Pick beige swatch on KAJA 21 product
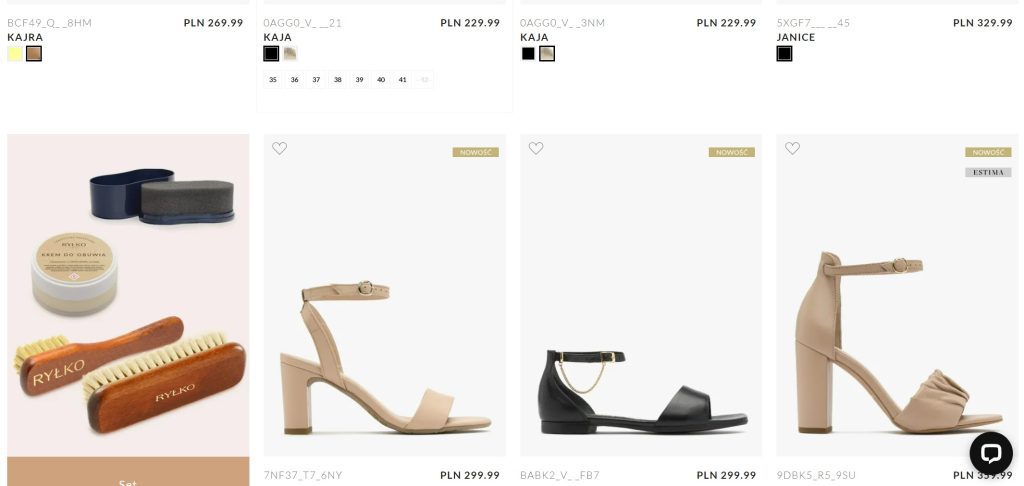Viewport: 1024px width, 486px height. (x=290, y=54)
